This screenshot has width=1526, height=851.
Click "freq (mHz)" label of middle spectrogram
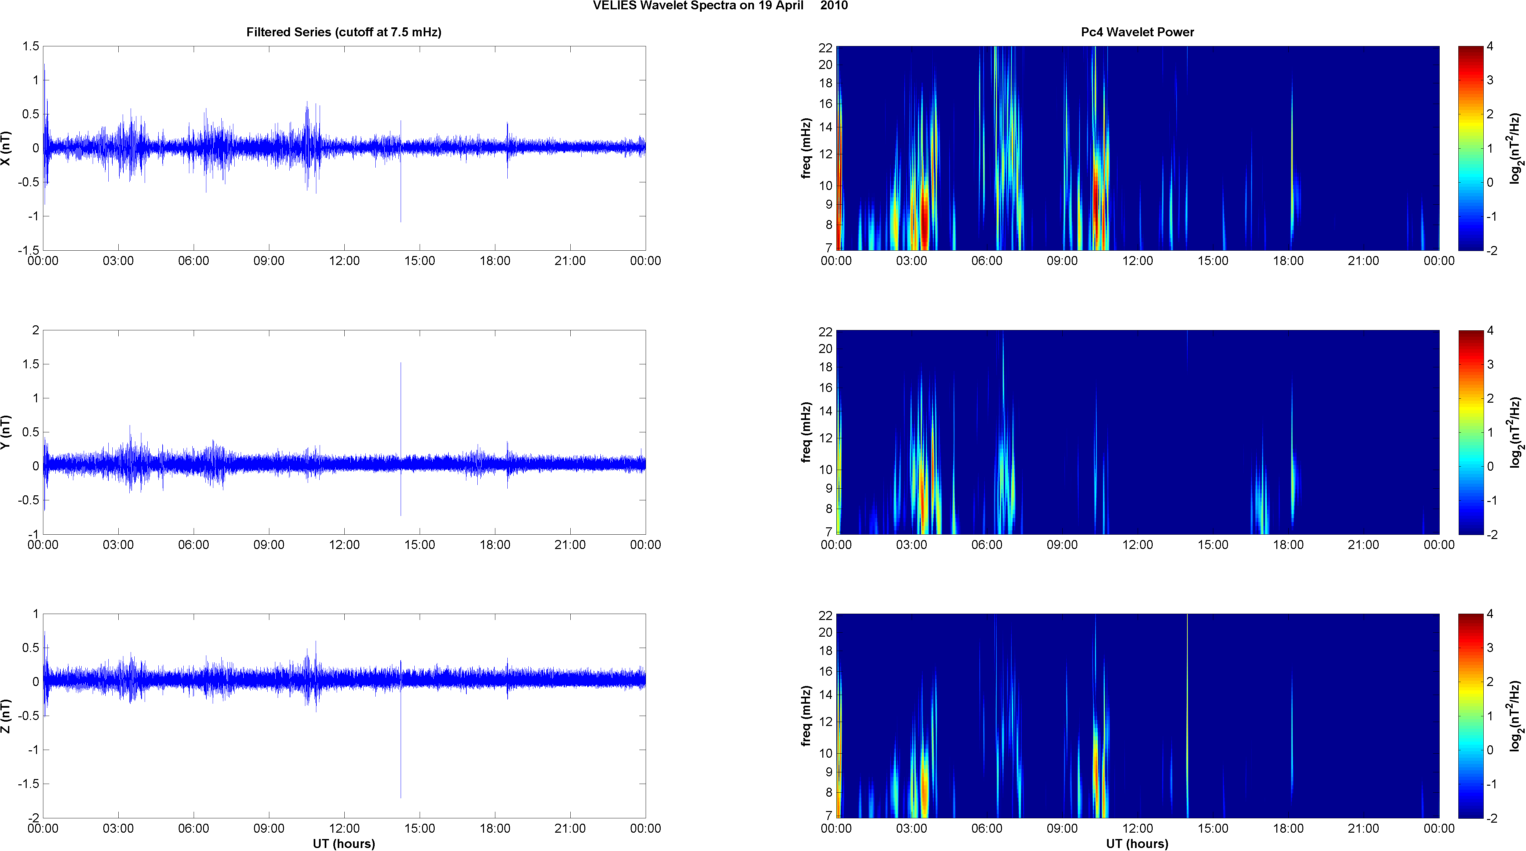click(806, 432)
